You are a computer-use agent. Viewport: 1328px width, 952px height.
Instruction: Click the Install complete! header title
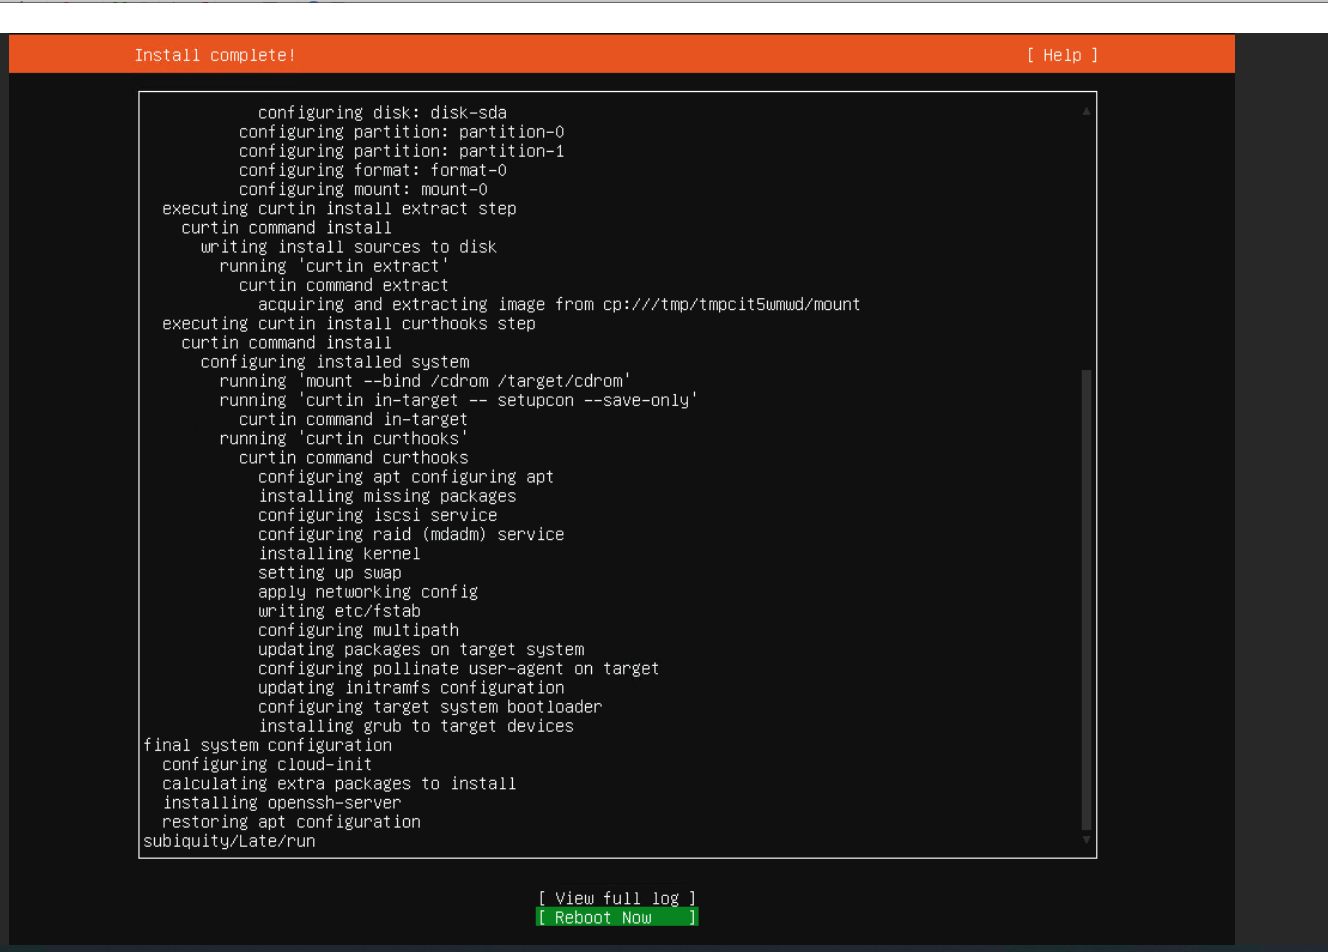pyautogui.click(x=215, y=56)
